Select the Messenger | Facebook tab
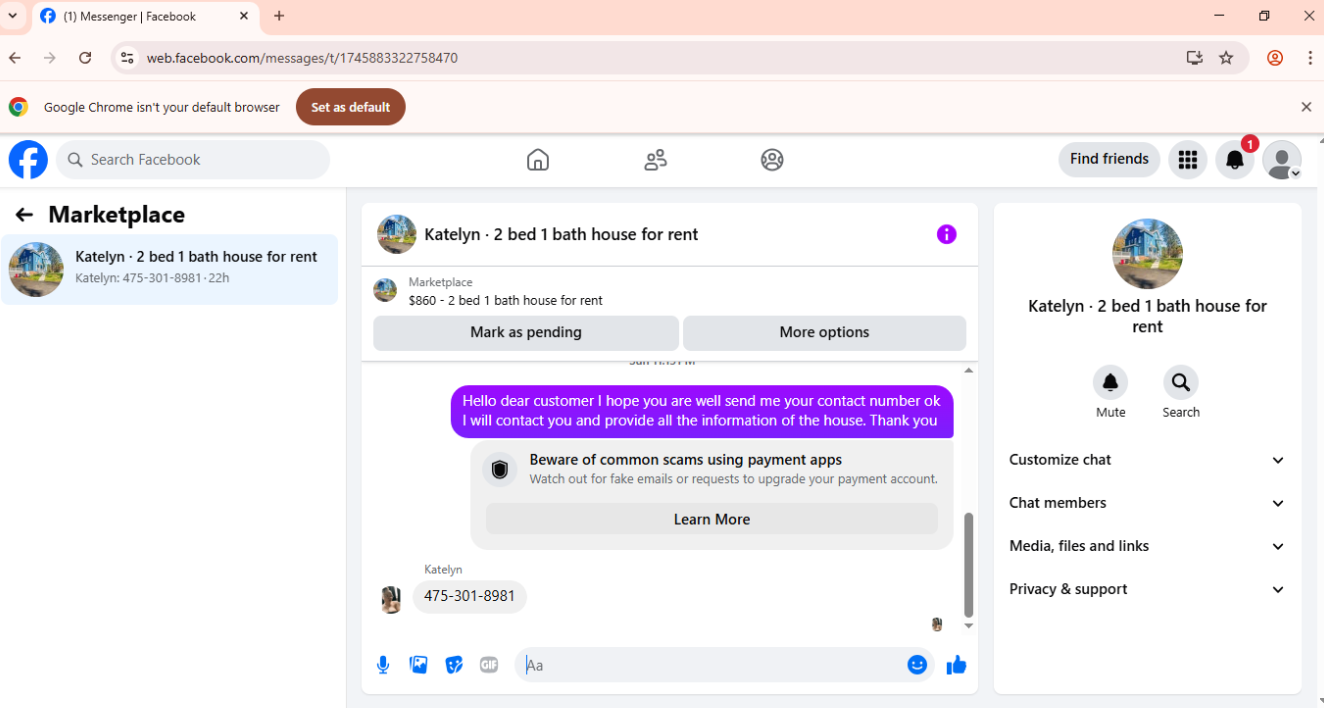 (146, 16)
